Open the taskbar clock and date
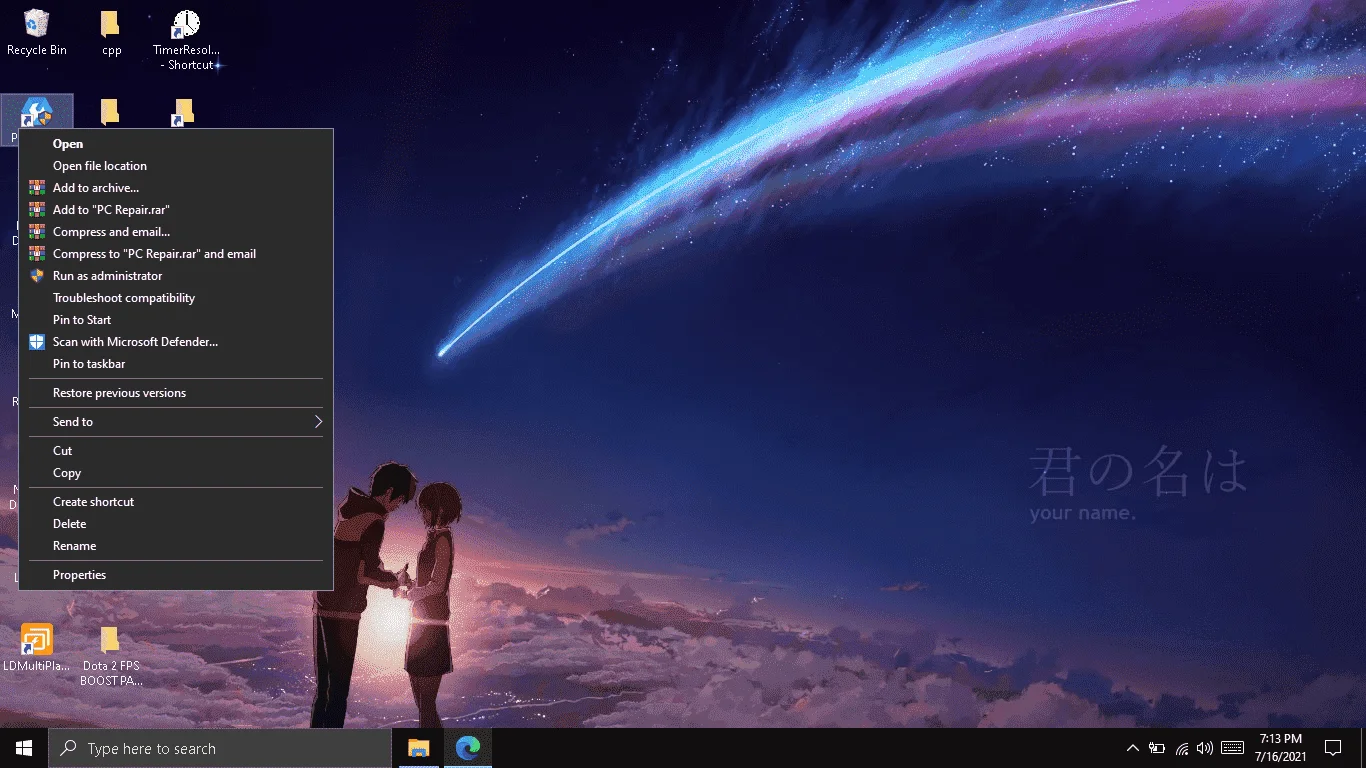 coord(1280,748)
